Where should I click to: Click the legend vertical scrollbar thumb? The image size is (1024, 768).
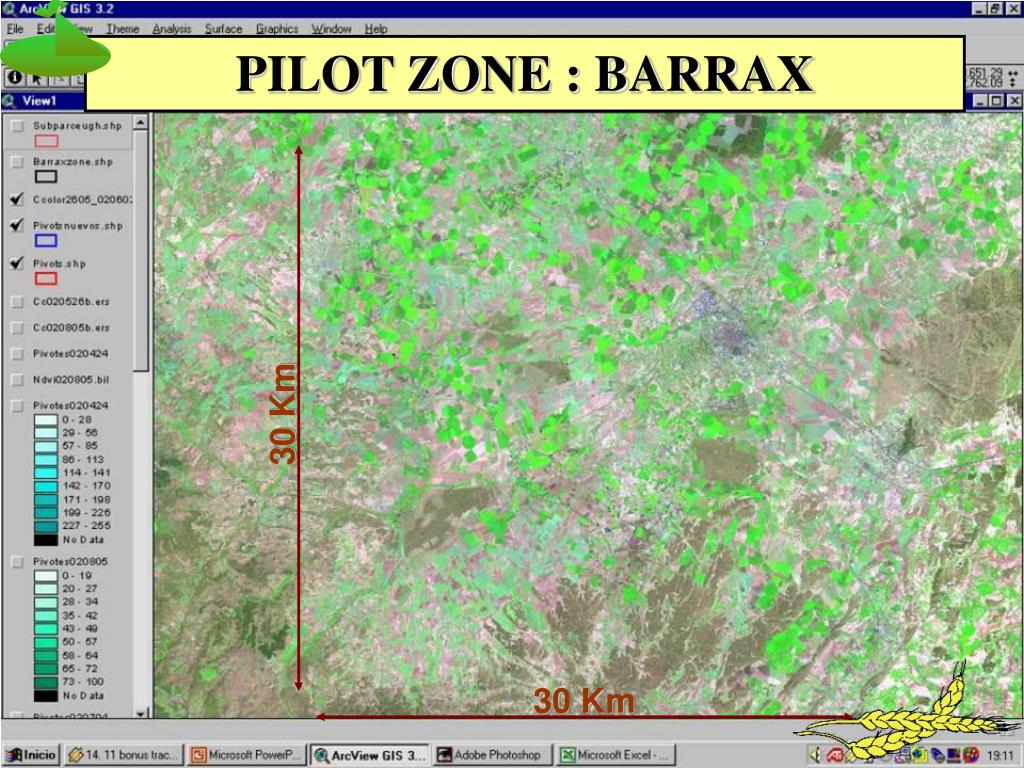pyautogui.click(x=141, y=251)
